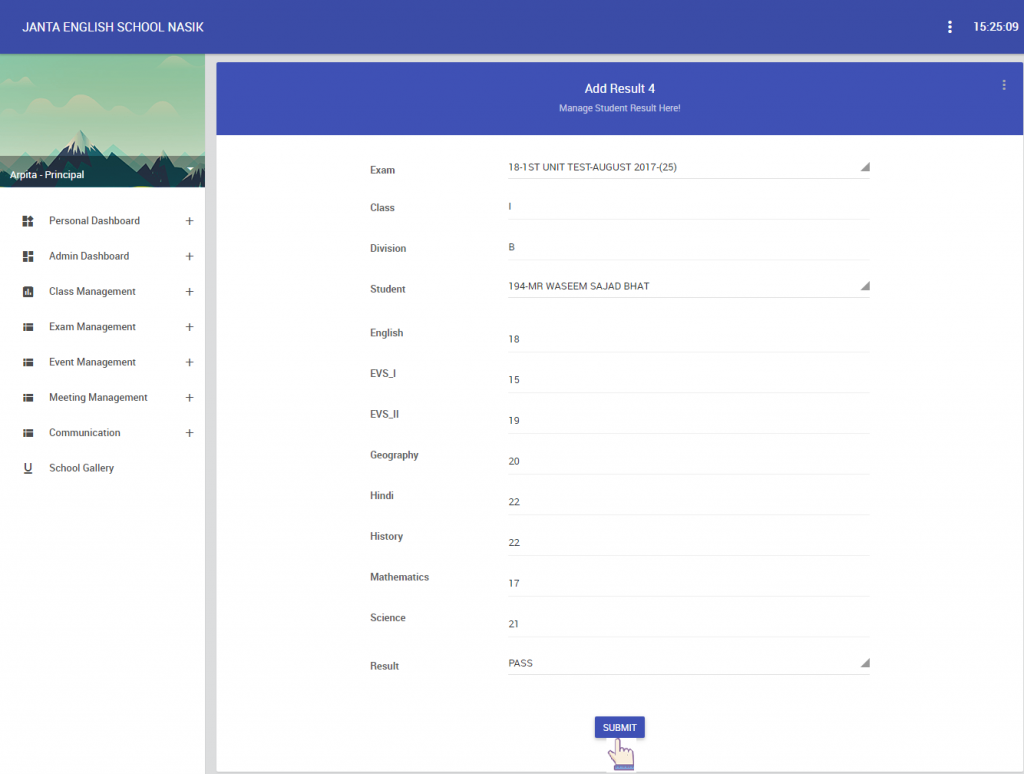Change the Result dropdown from PASS
Screen dimensions: 1024x774
(688, 663)
